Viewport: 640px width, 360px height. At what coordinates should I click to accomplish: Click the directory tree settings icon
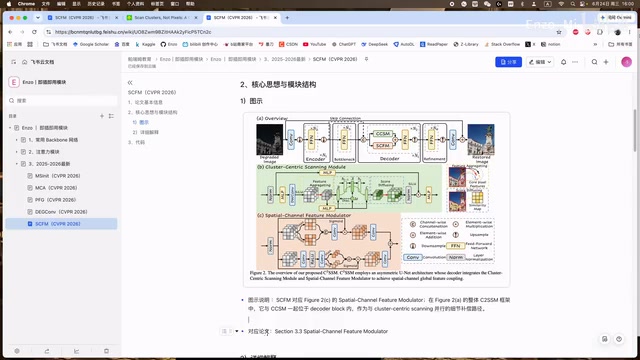point(111,116)
